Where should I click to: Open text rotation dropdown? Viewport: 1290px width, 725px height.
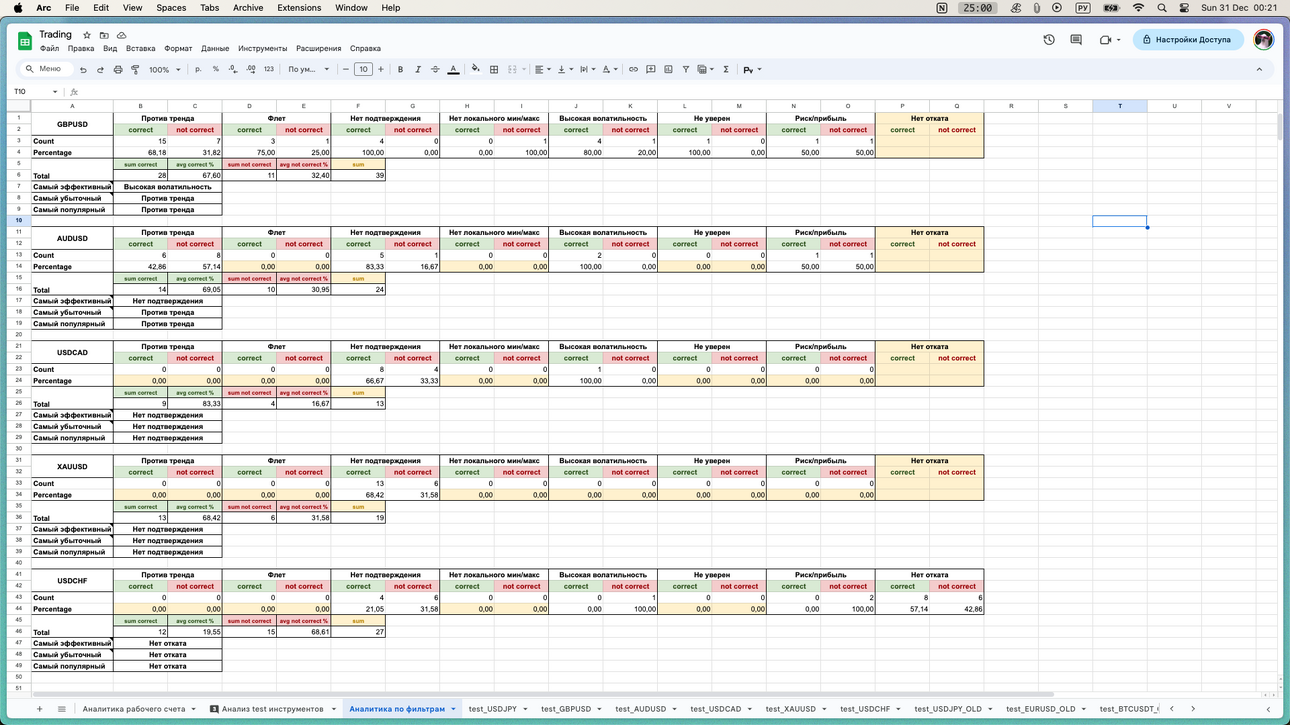click(x=609, y=70)
